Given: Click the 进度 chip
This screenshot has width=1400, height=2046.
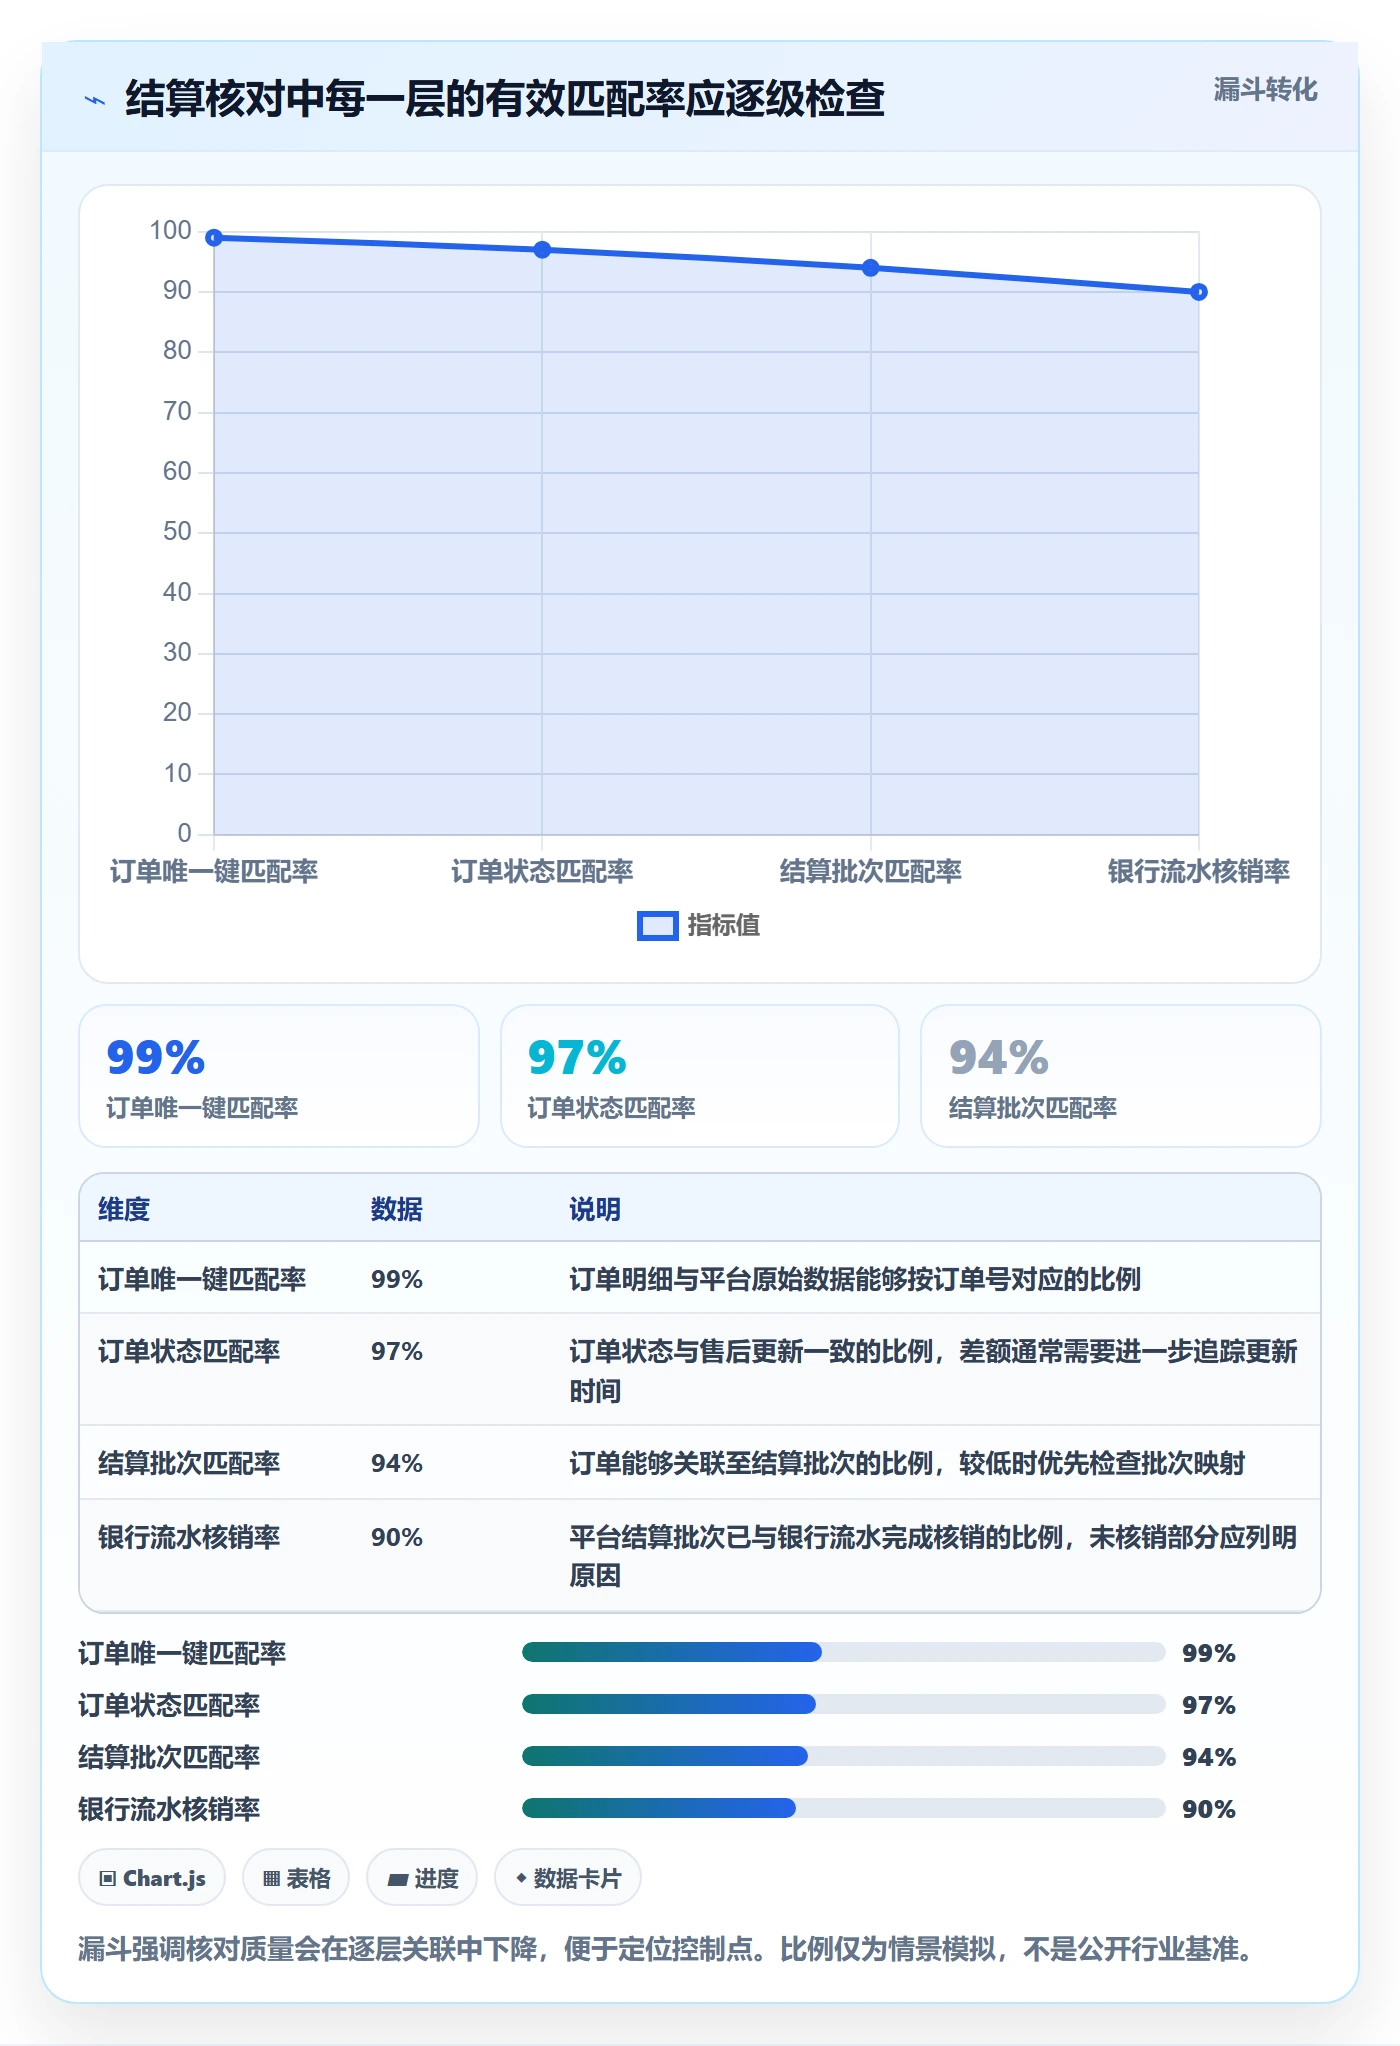Looking at the screenshot, I should coord(422,1878).
